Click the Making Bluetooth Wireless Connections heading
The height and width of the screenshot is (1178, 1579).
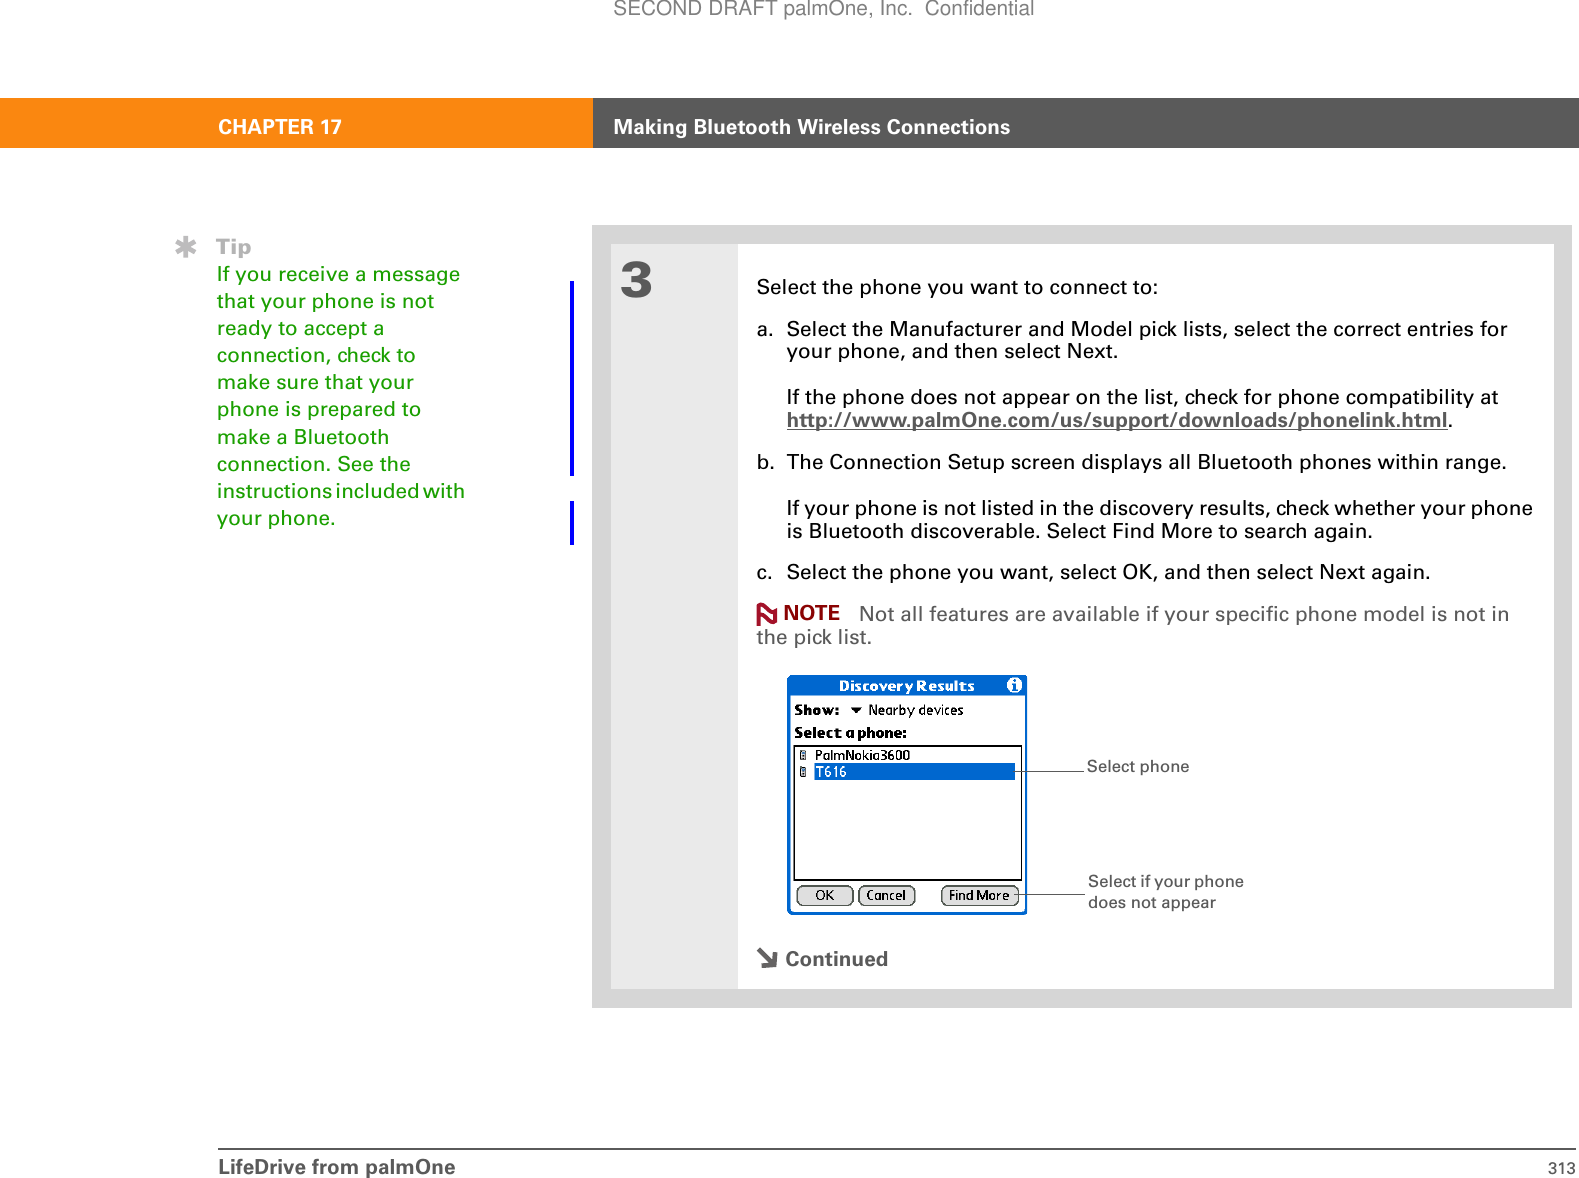coord(812,127)
